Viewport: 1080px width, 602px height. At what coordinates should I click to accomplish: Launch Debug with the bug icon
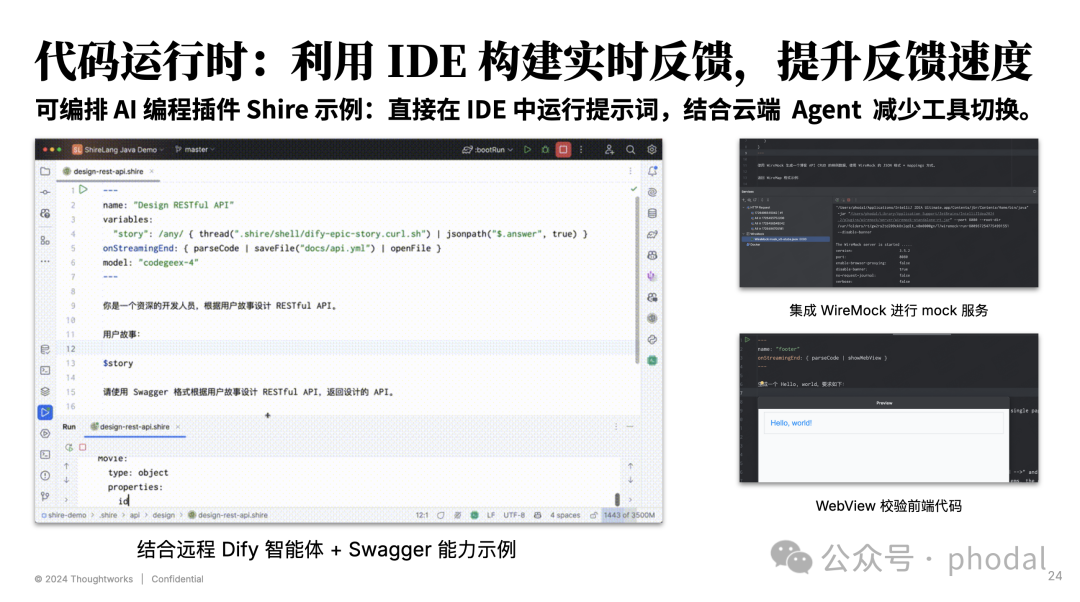546,149
